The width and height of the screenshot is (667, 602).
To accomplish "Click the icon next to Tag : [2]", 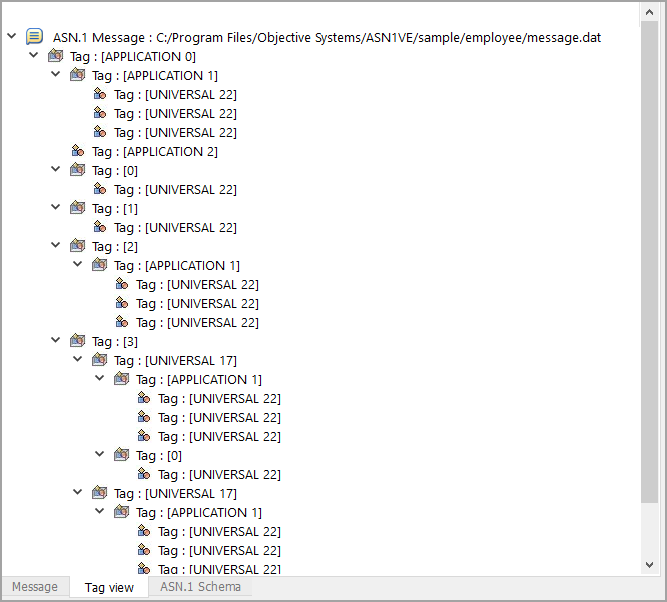I will (x=78, y=246).
